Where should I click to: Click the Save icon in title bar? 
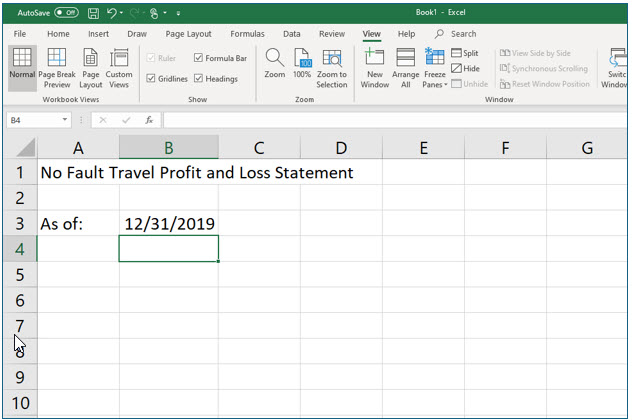93,13
